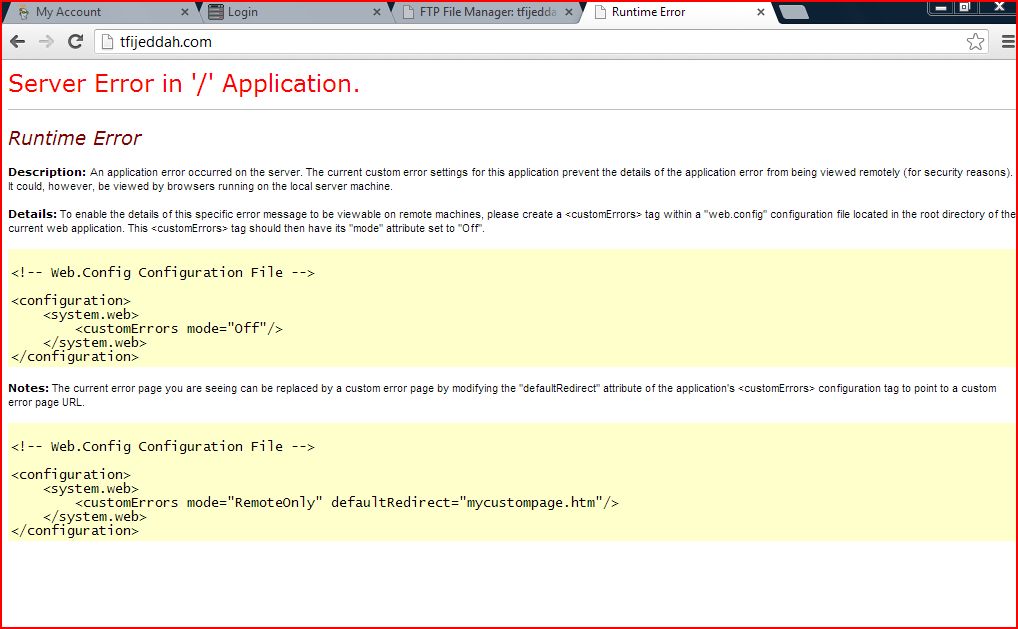The width and height of the screenshot is (1018, 629).
Task: Click the forward navigation arrow
Action: coord(46,42)
